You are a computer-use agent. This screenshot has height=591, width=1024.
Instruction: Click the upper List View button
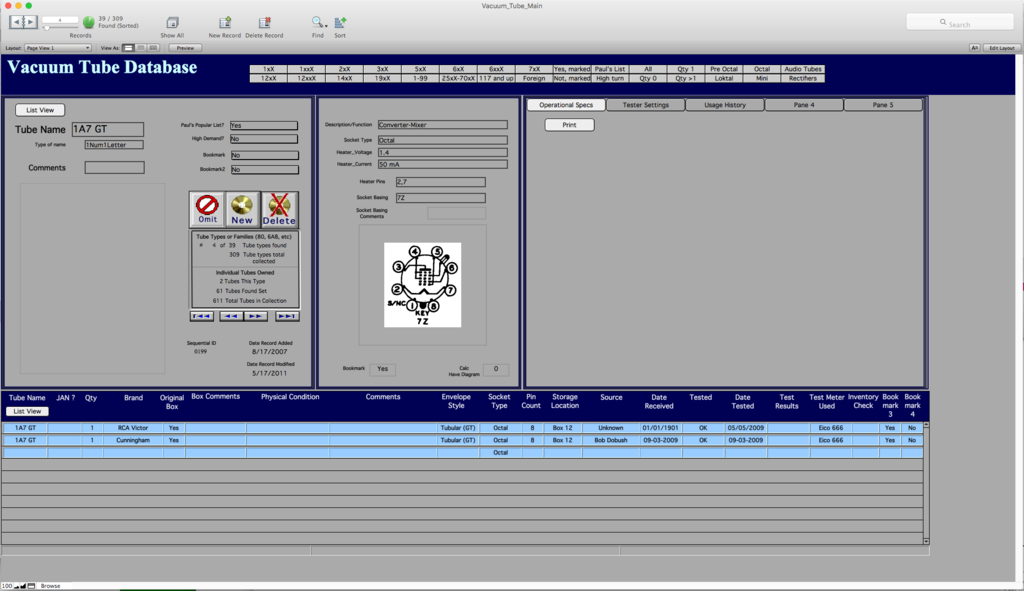40,110
